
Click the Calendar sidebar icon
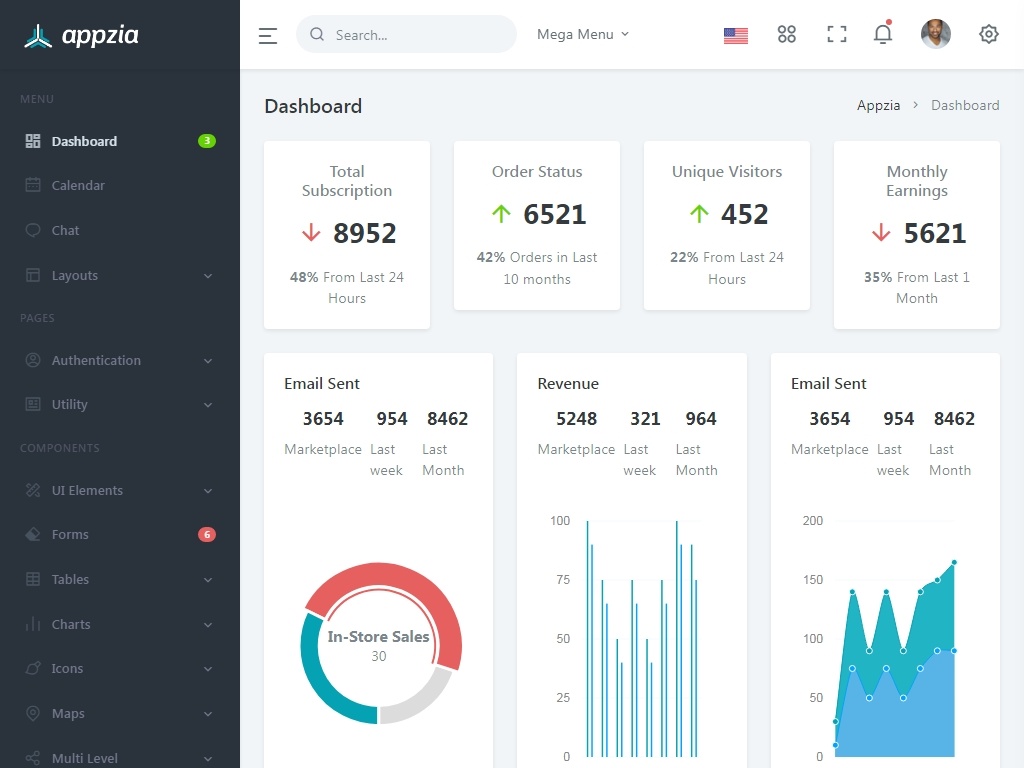[33, 185]
